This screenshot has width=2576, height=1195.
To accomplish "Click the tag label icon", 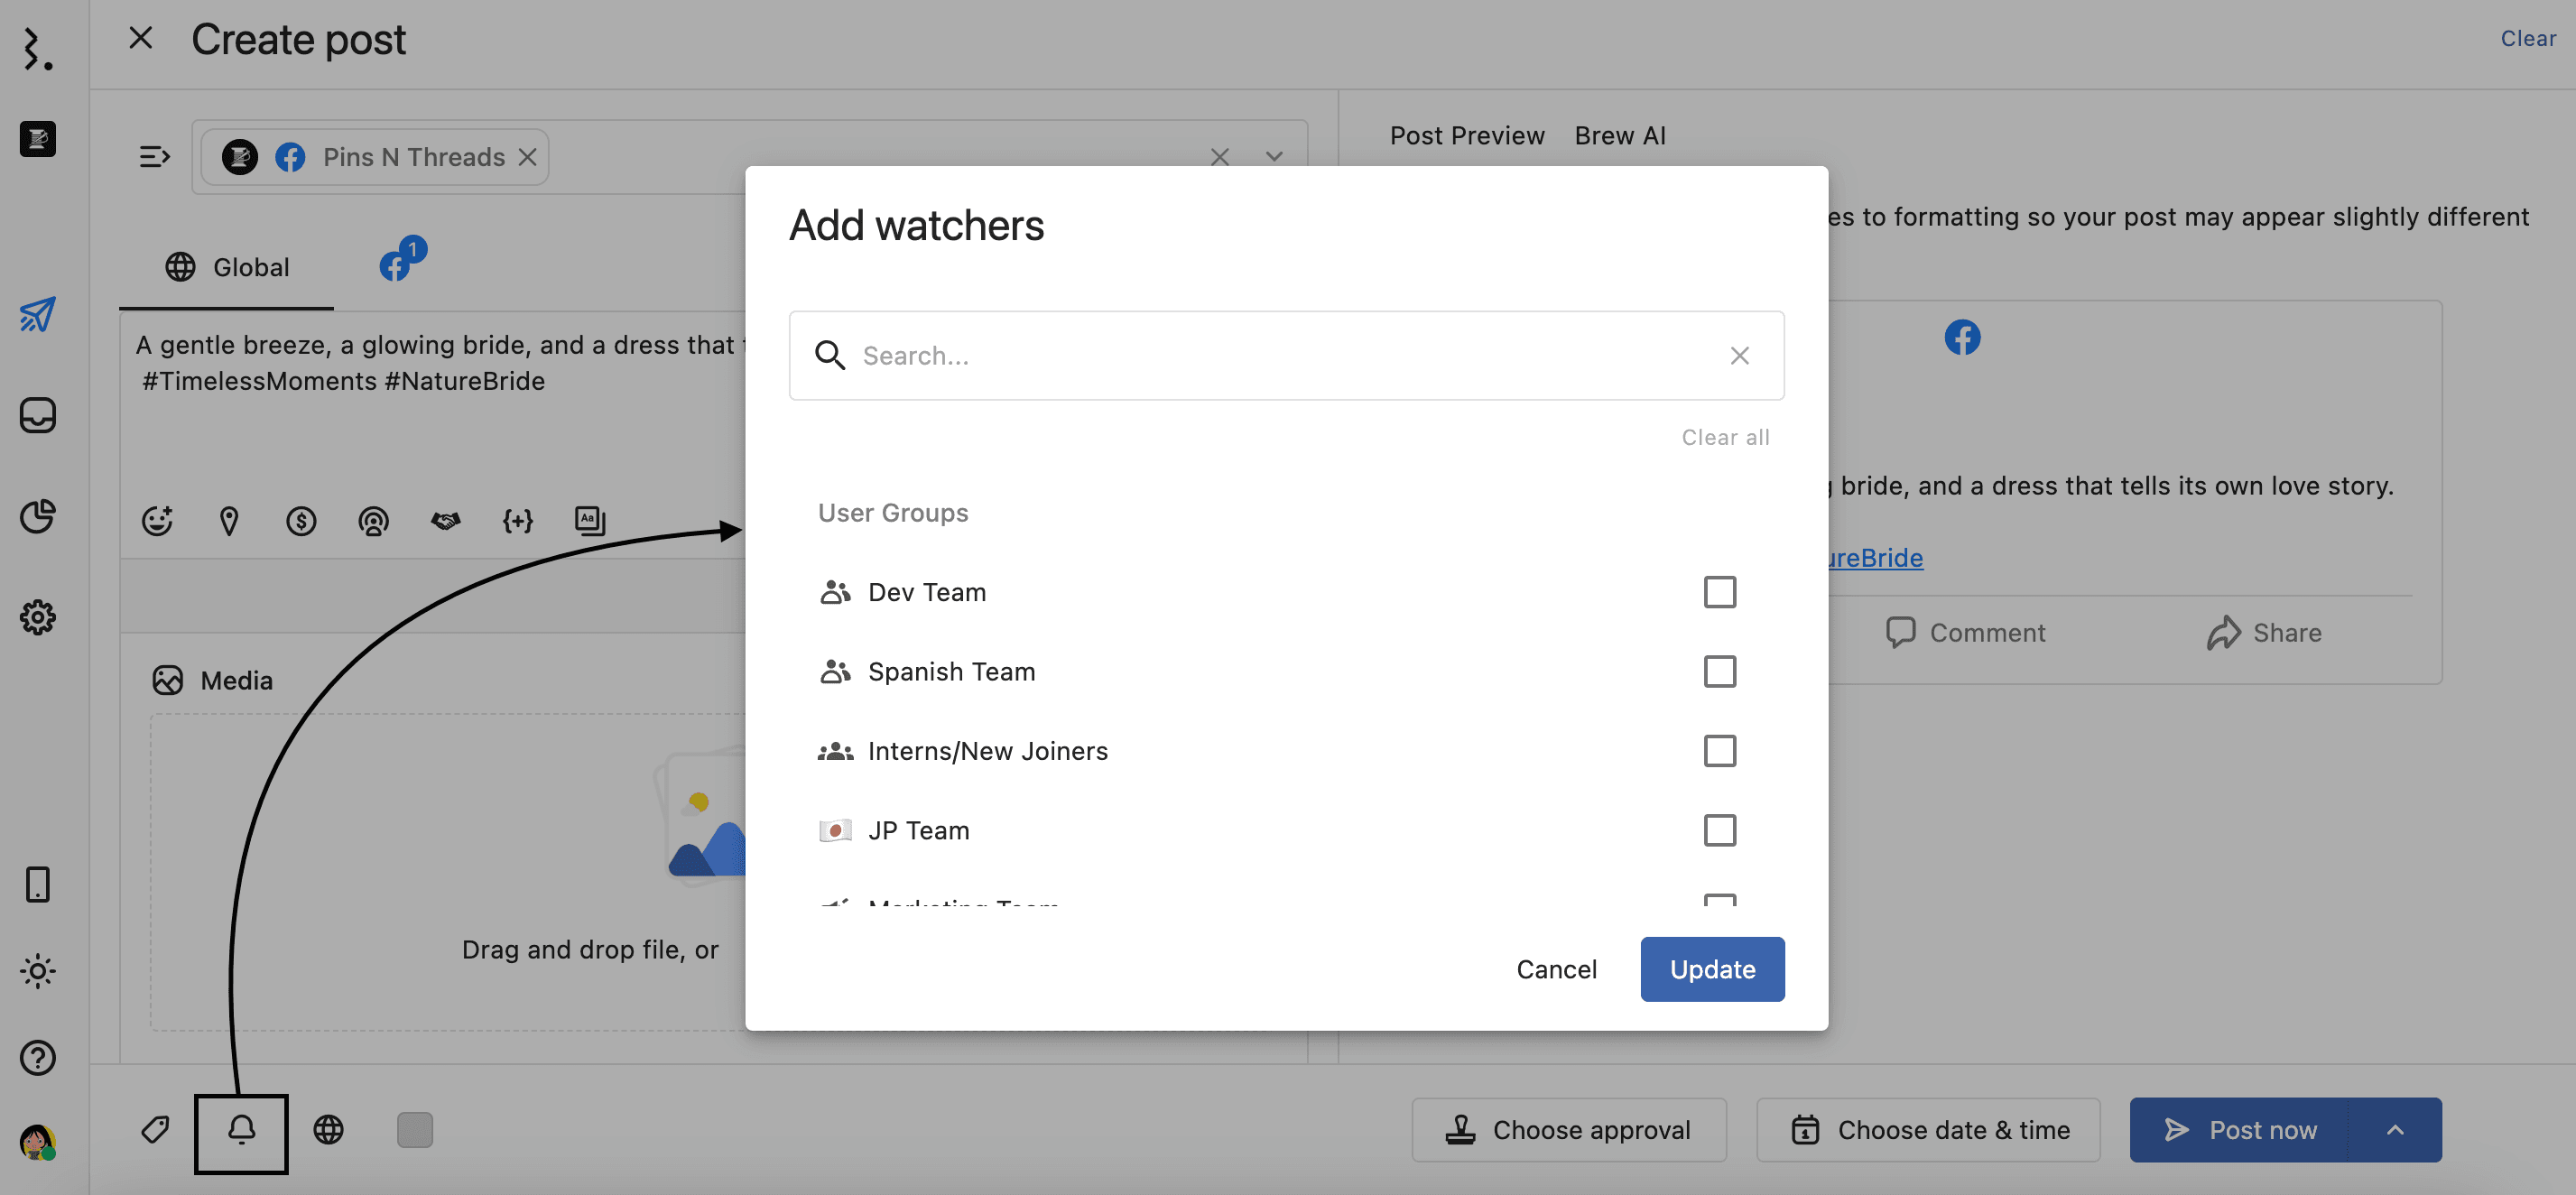I will coord(155,1130).
